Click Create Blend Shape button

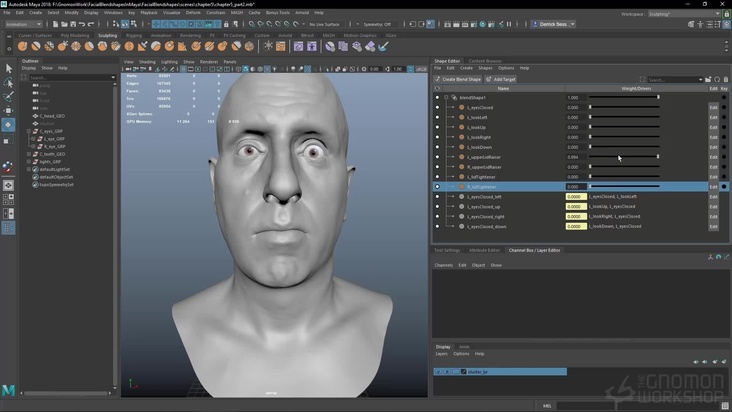459,79
